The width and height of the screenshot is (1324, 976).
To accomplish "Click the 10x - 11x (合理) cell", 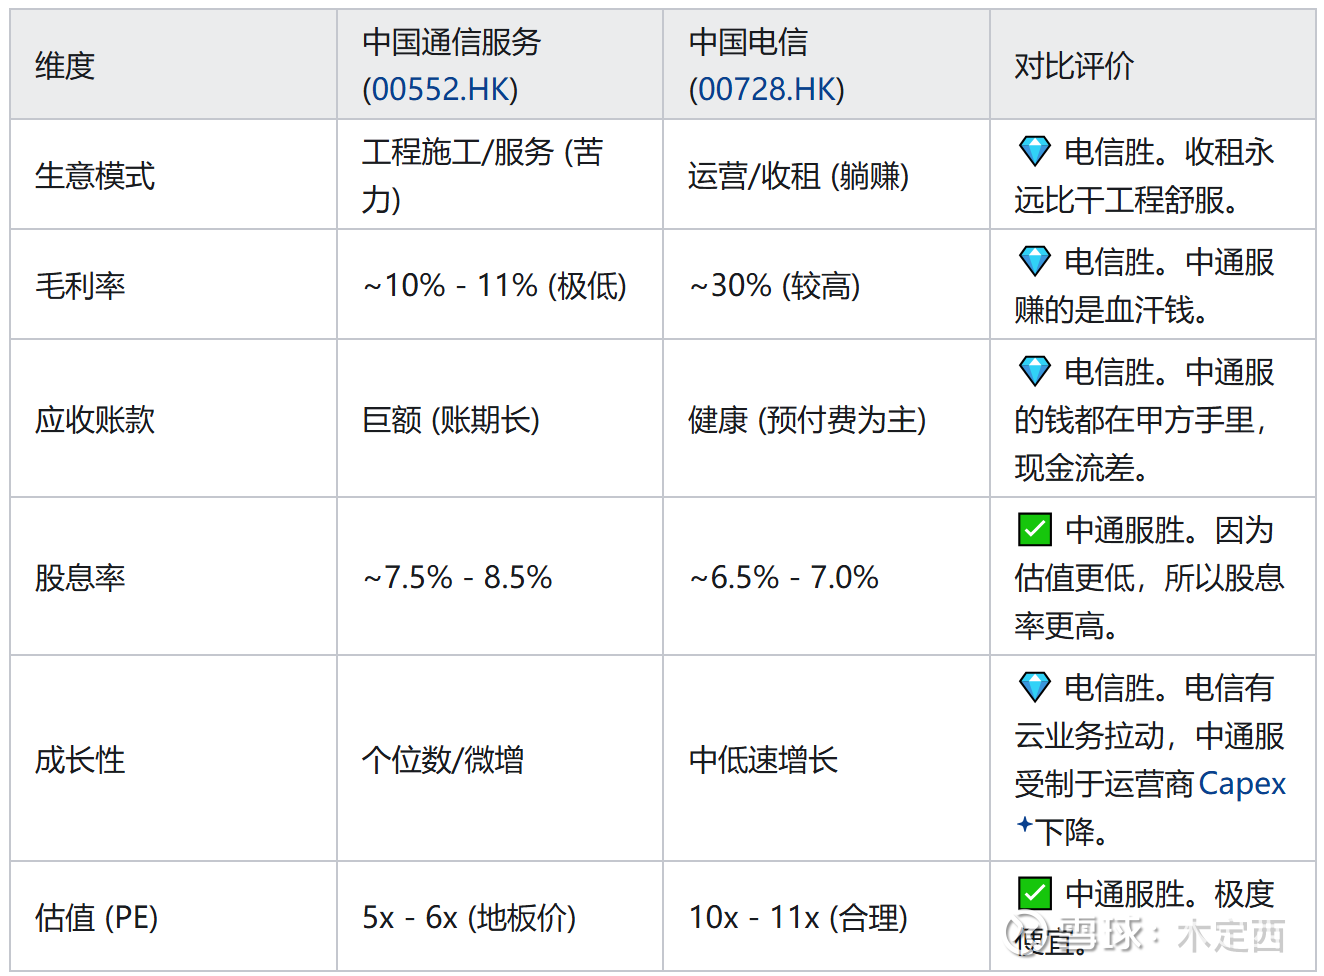I will pyautogui.click(x=798, y=917).
